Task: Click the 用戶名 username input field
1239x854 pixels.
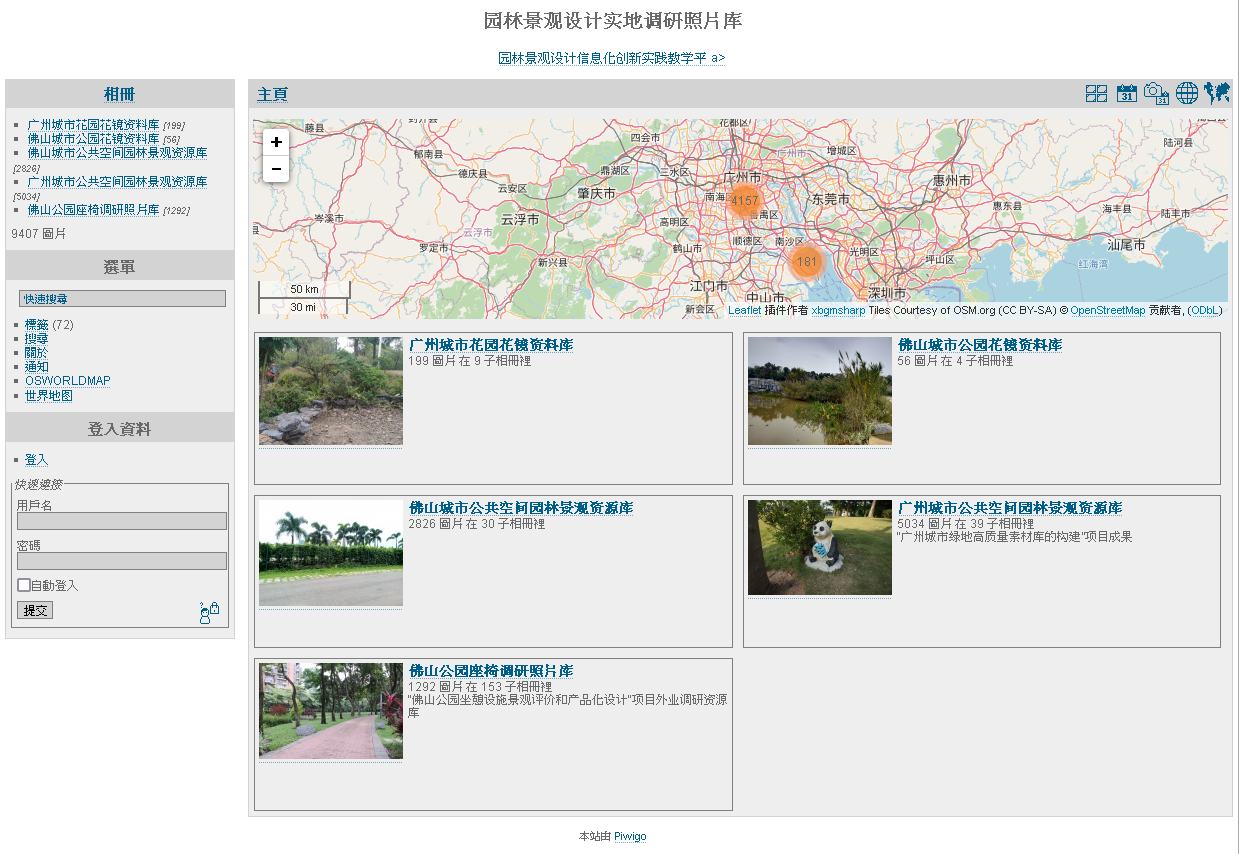Action: tap(122, 521)
